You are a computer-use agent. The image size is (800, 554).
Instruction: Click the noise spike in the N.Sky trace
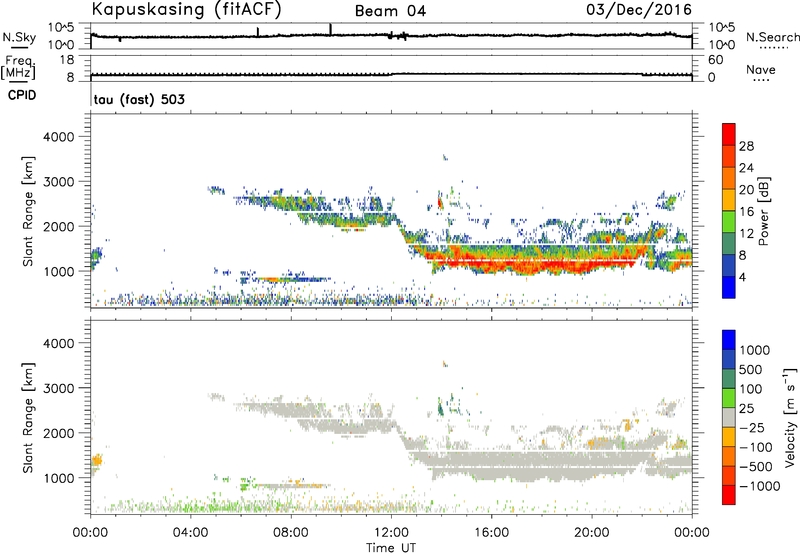coord(331,29)
